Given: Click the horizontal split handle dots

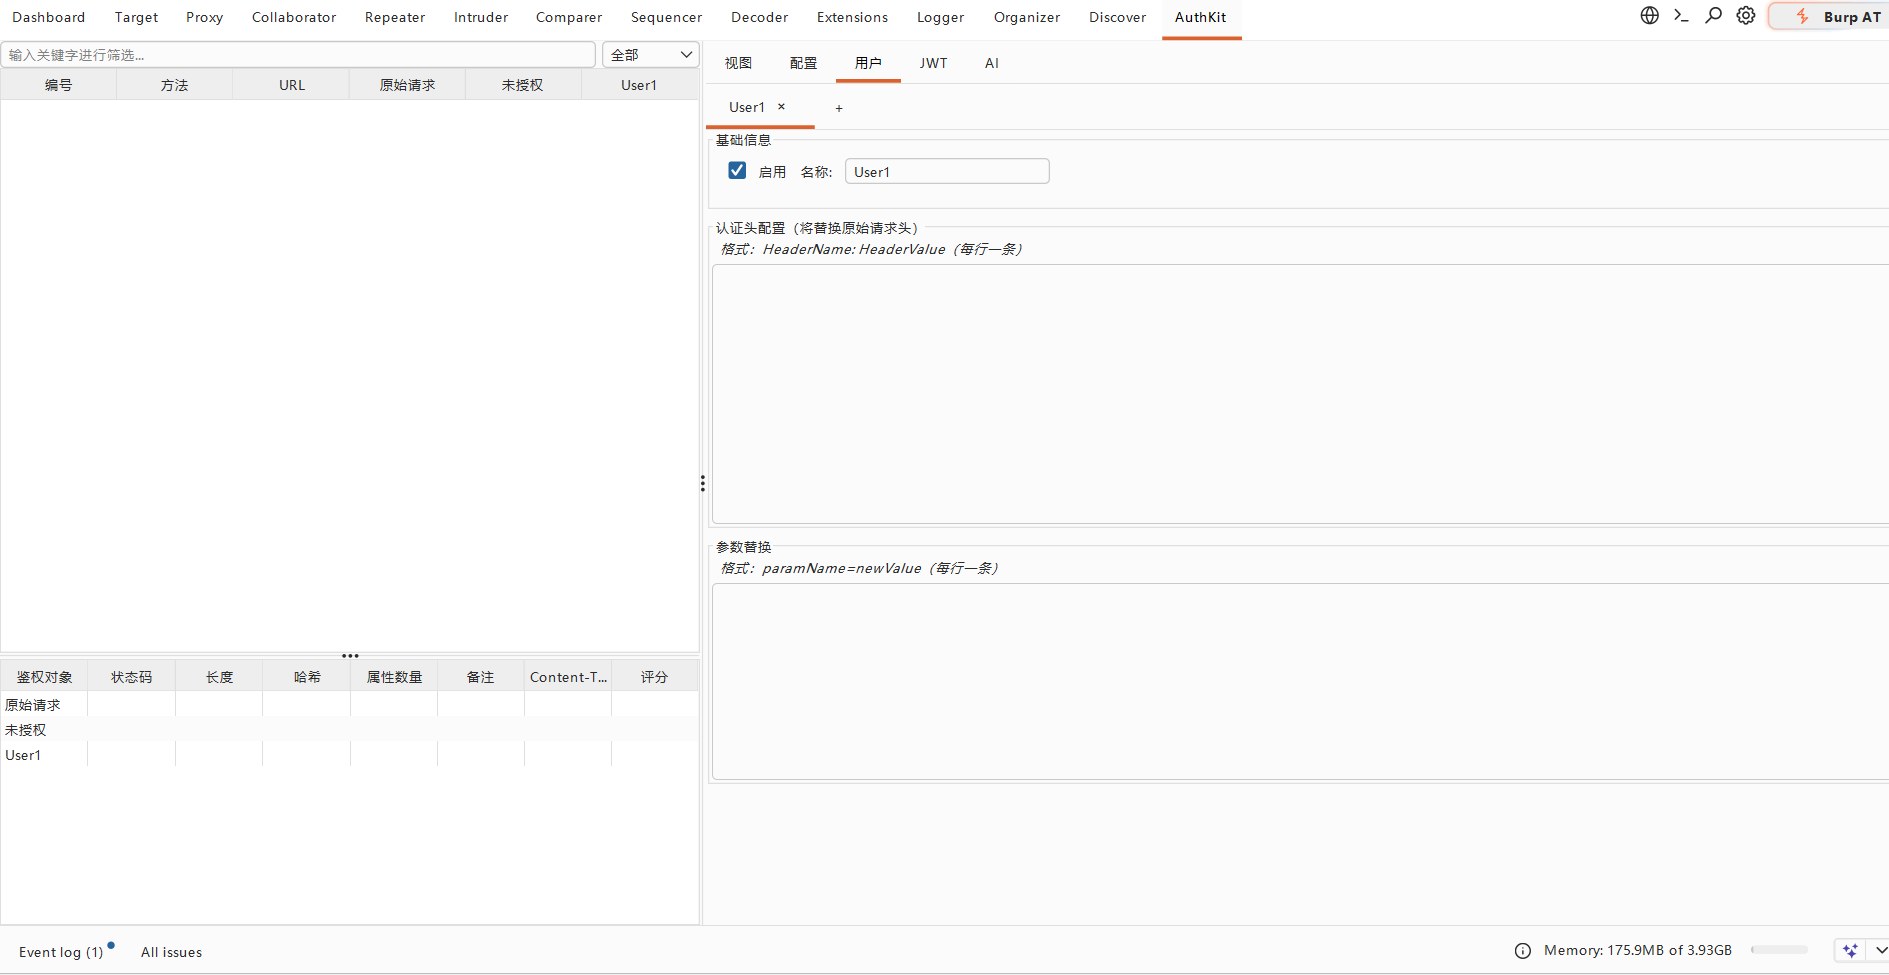Looking at the screenshot, I should point(350,656).
